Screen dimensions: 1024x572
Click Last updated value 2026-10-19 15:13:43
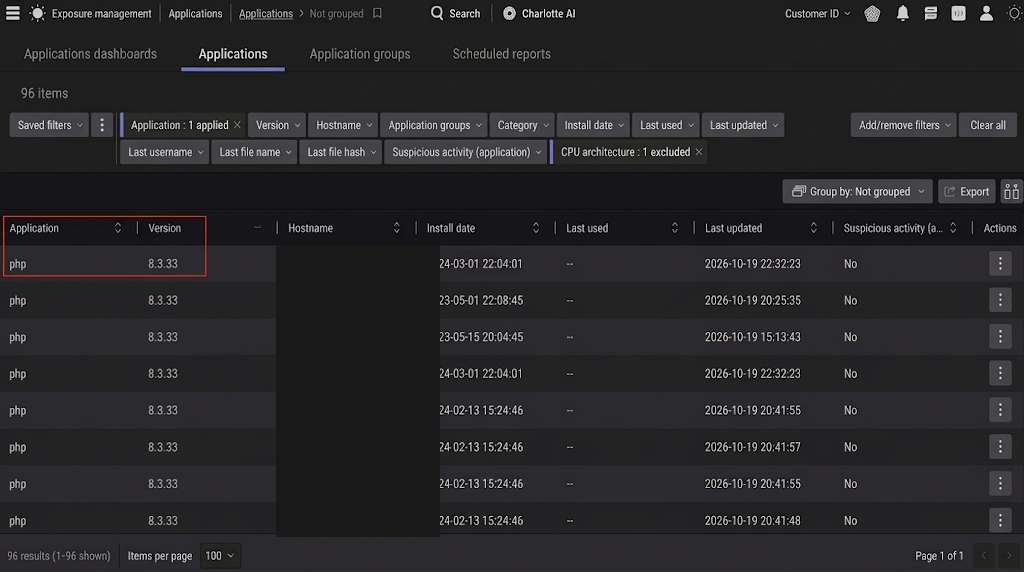coord(752,337)
